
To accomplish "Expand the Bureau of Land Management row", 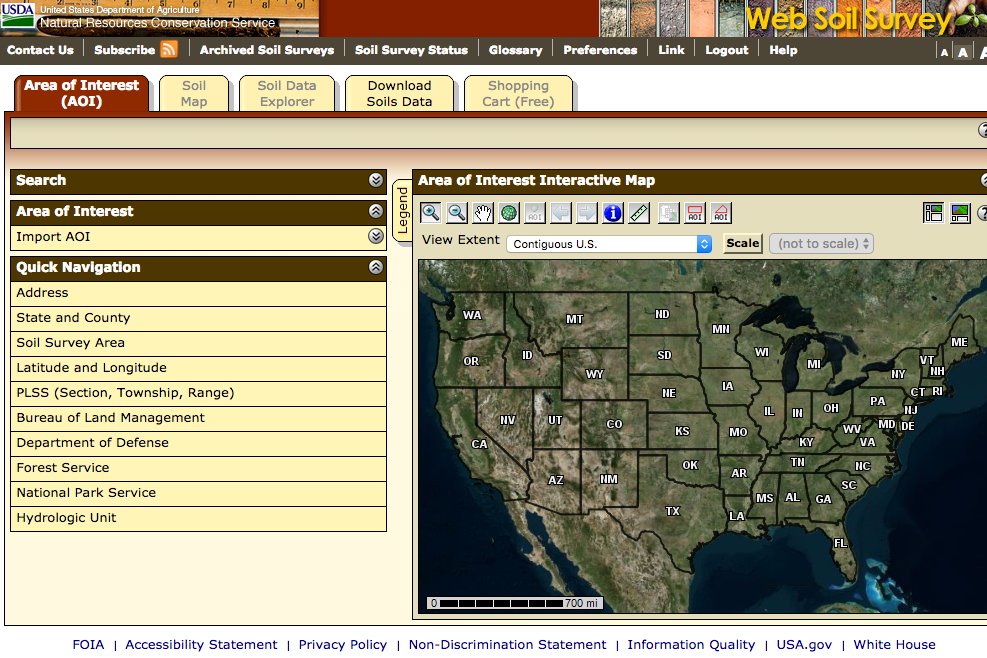I will pos(198,418).
